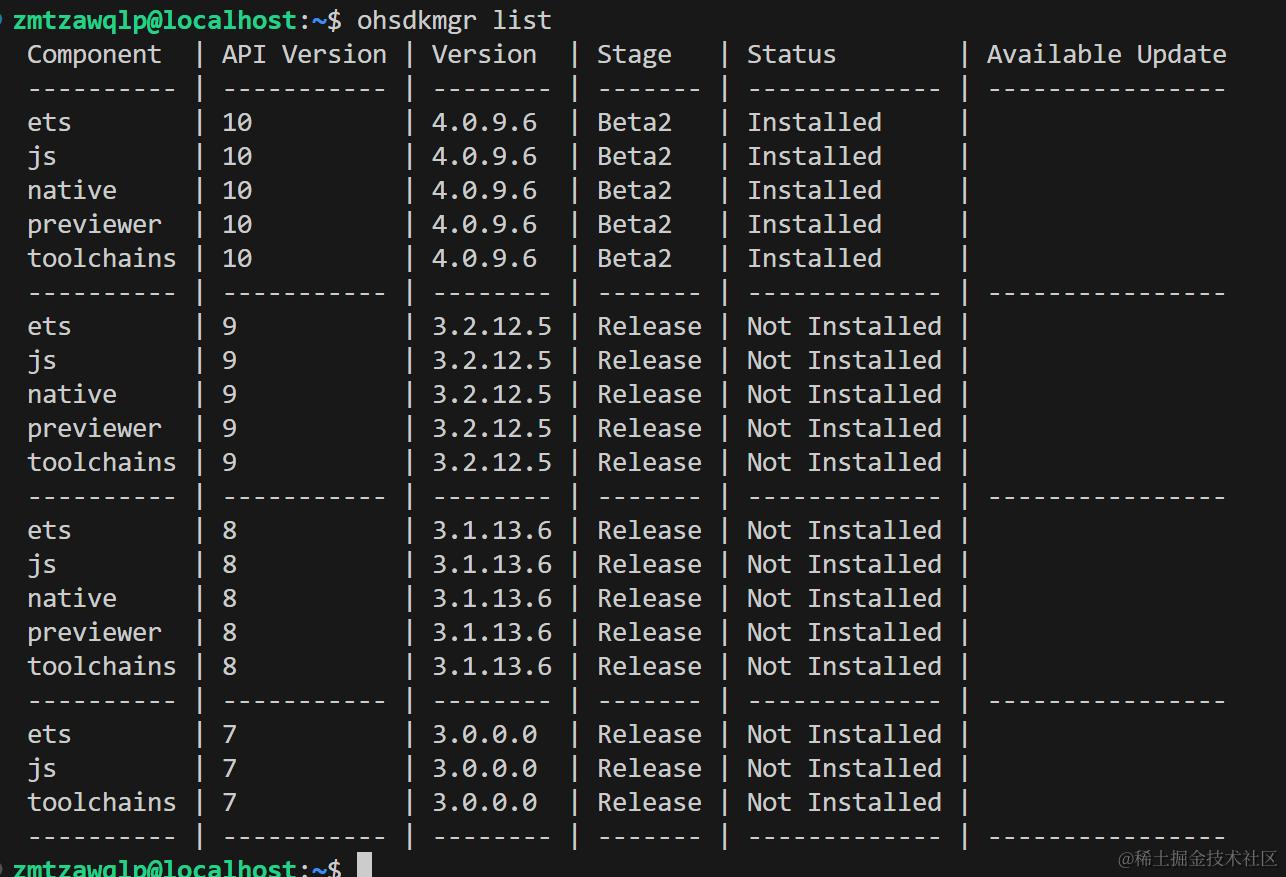
Task: Click 'previewer' in the API 10 row
Action: (x=94, y=225)
